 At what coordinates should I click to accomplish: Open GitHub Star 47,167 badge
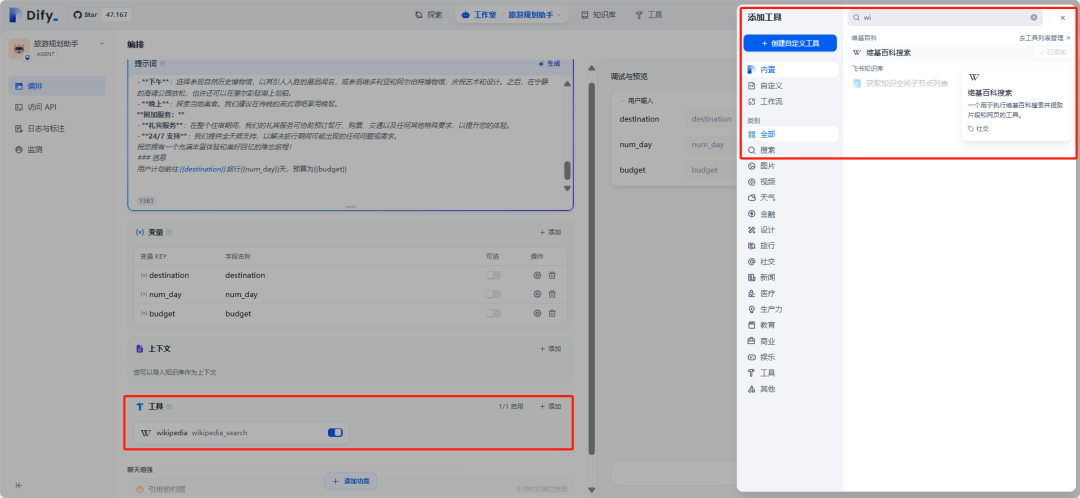[103, 14]
